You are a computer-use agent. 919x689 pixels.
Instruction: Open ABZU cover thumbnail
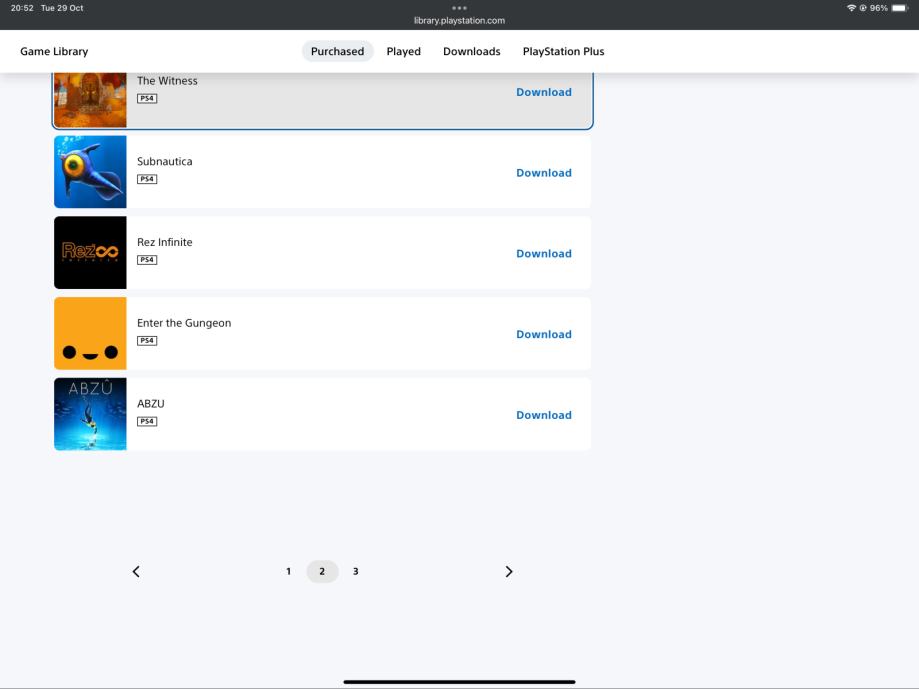click(x=90, y=414)
